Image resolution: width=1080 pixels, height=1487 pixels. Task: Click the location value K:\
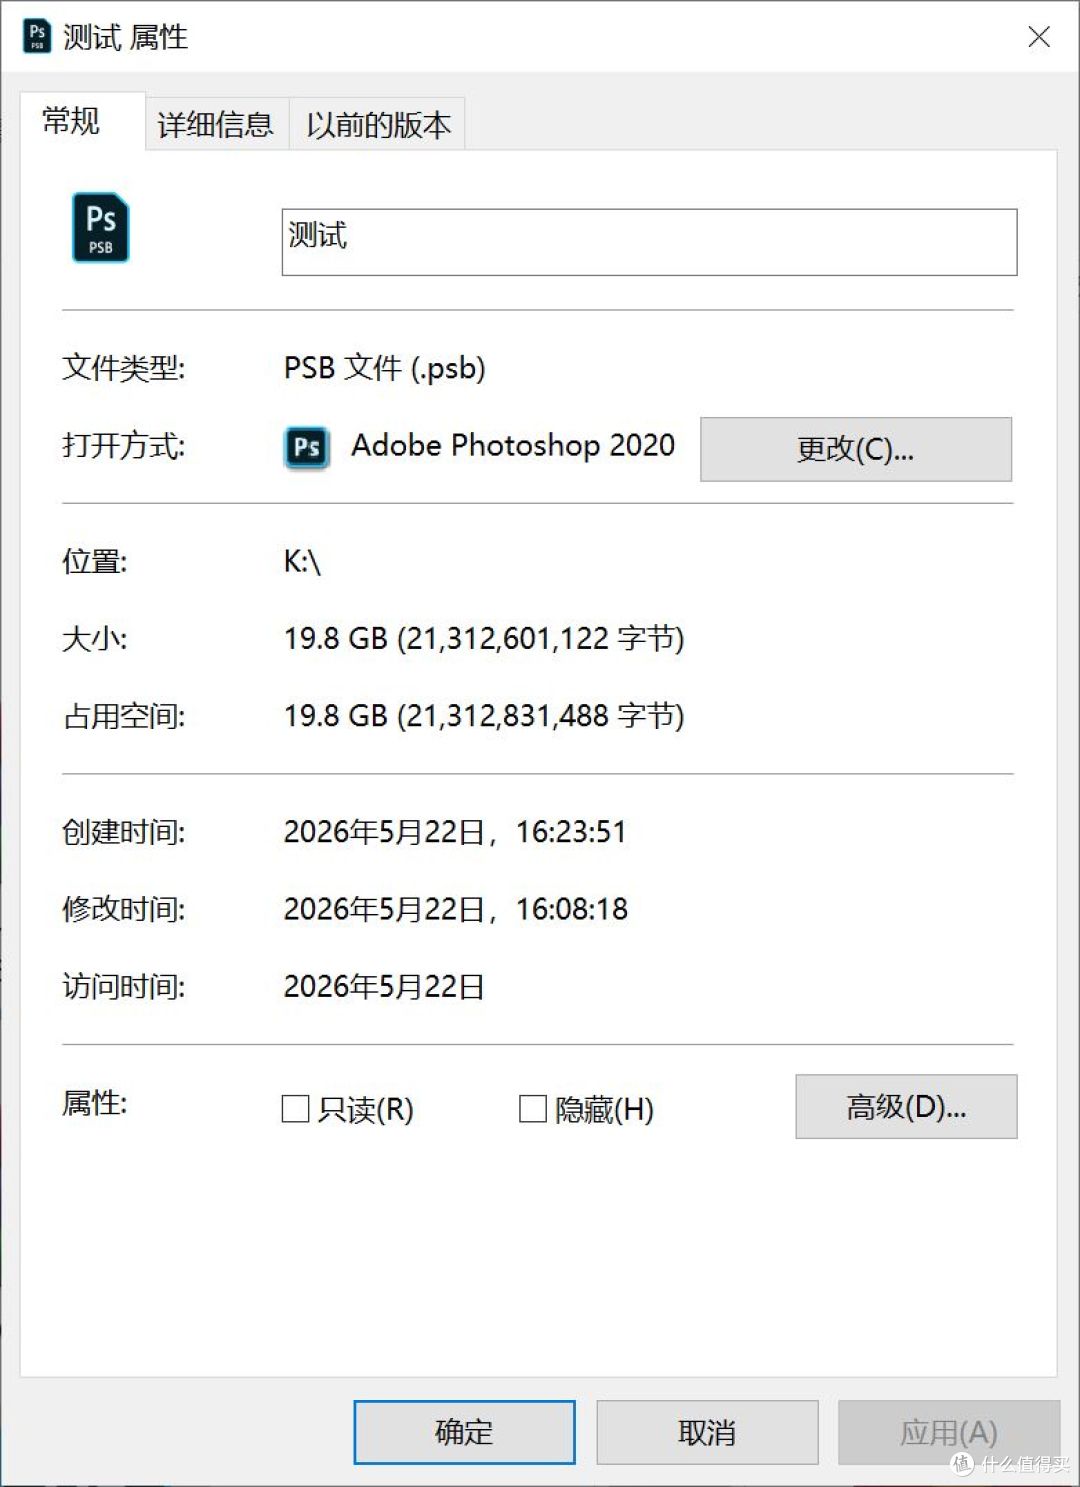pyautogui.click(x=302, y=562)
